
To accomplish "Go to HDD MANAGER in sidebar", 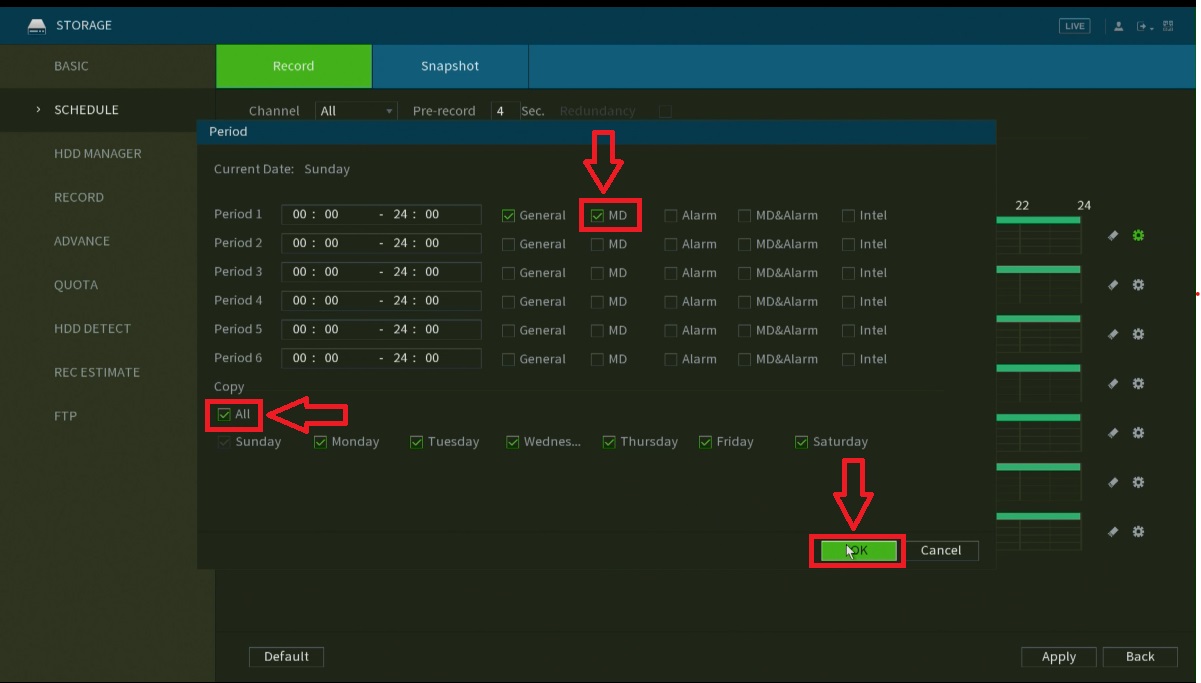I will [x=98, y=154].
